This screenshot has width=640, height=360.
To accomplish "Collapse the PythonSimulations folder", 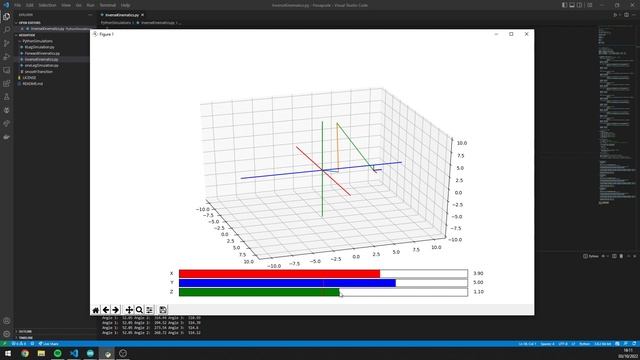I will coord(37,41).
